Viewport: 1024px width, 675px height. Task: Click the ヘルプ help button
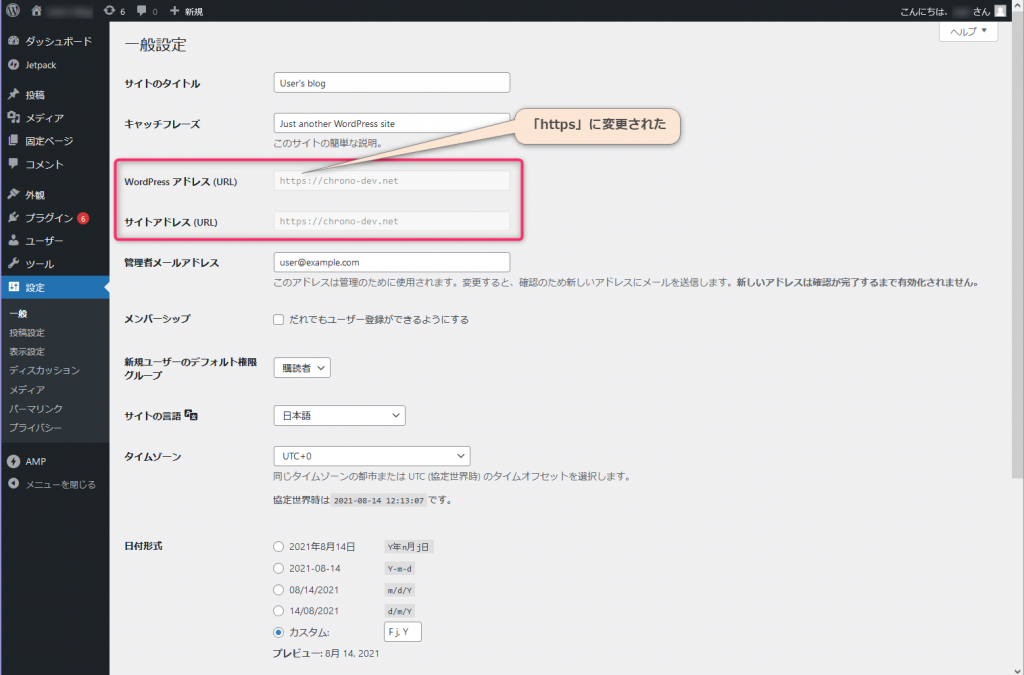tap(968, 32)
